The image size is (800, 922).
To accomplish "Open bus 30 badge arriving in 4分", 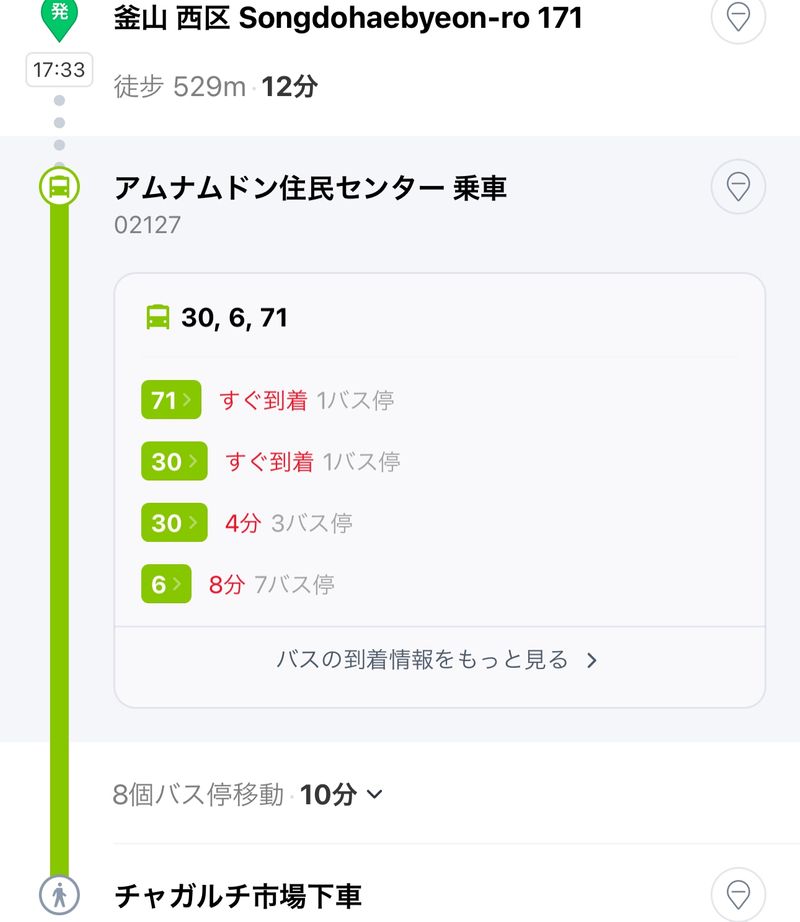I will point(174,523).
